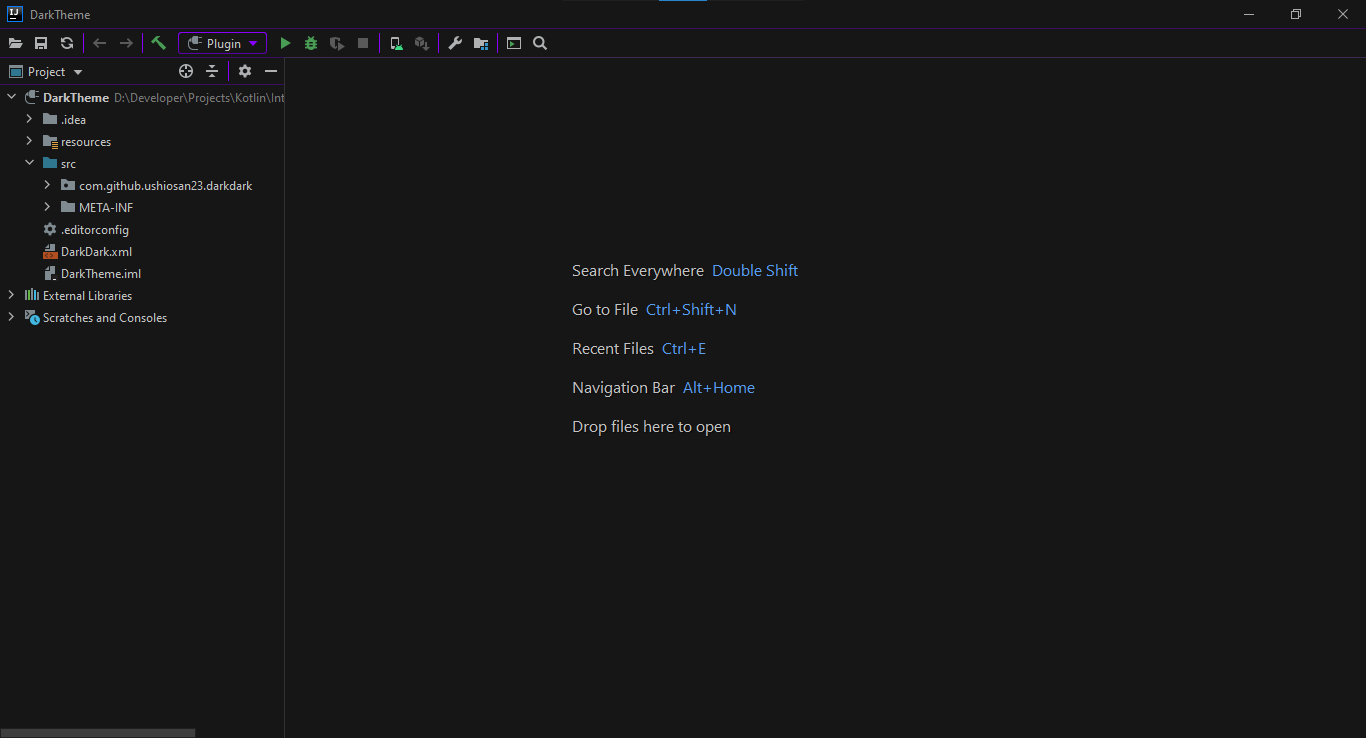Screen dimensions: 1366x738
Task: Click the horizontal scrollbar below the Project tree
Action: [x=98, y=732]
